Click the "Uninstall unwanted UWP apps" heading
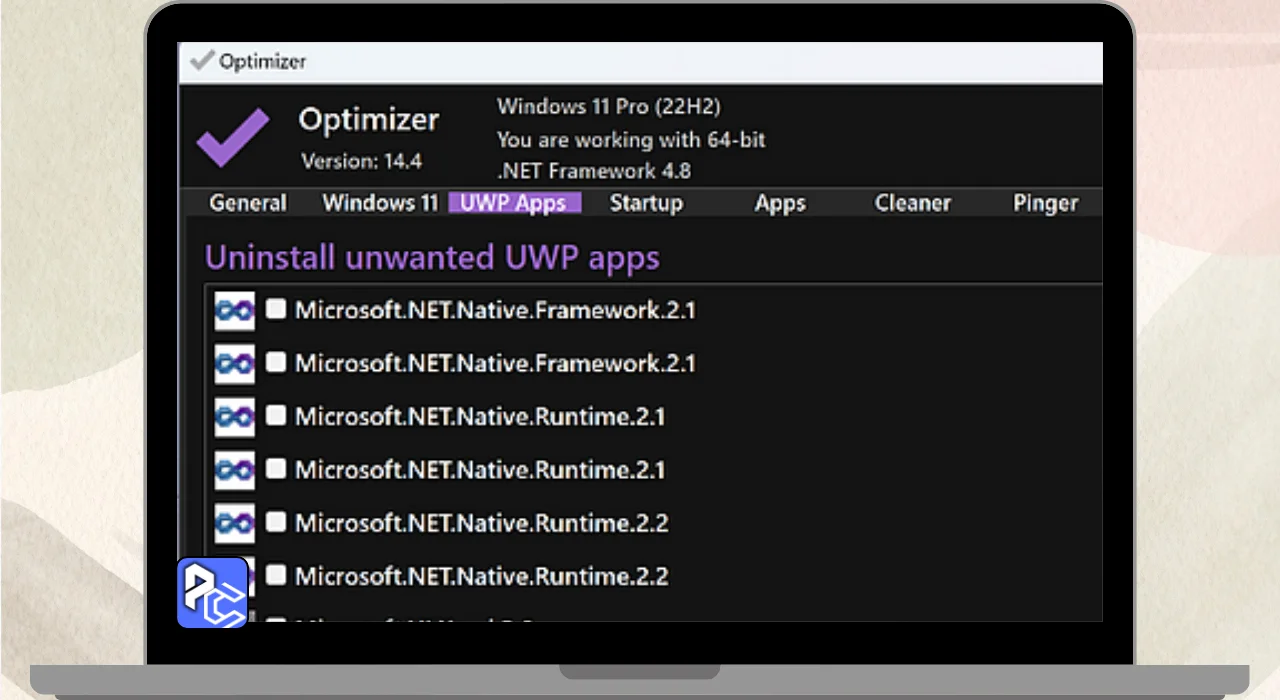The height and width of the screenshot is (700, 1280). point(432,258)
